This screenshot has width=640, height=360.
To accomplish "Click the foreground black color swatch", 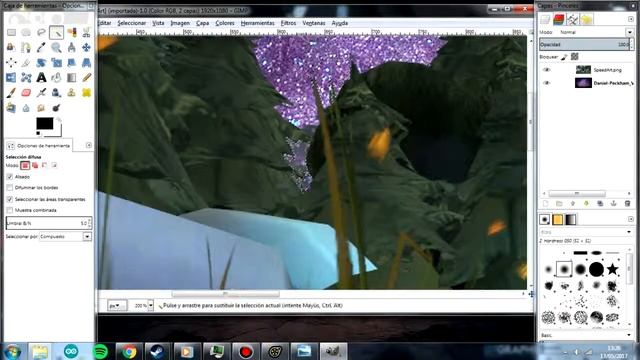I will [44, 123].
